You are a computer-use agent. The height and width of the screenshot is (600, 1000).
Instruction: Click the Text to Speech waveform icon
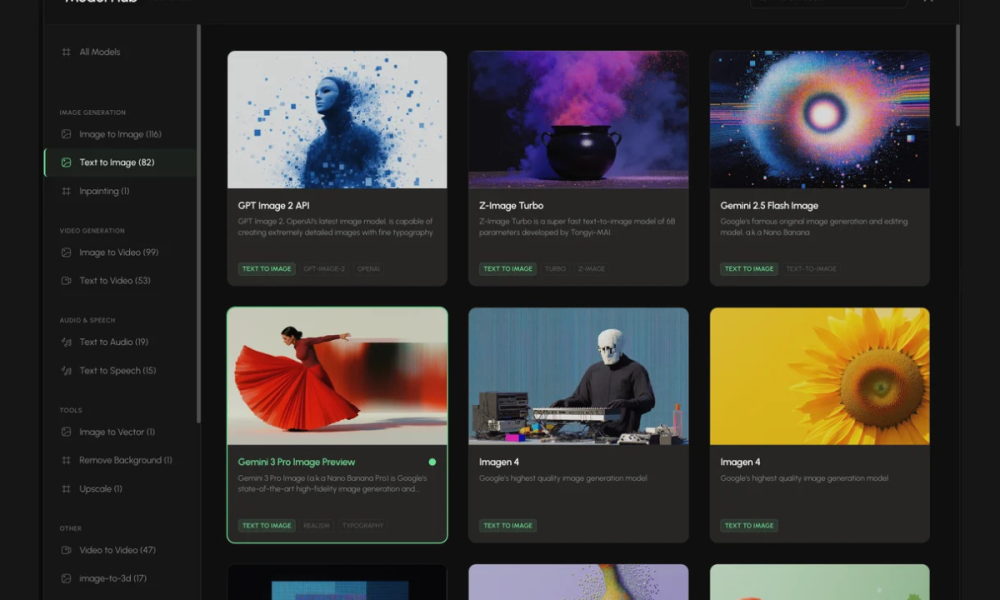coord(66,370)
